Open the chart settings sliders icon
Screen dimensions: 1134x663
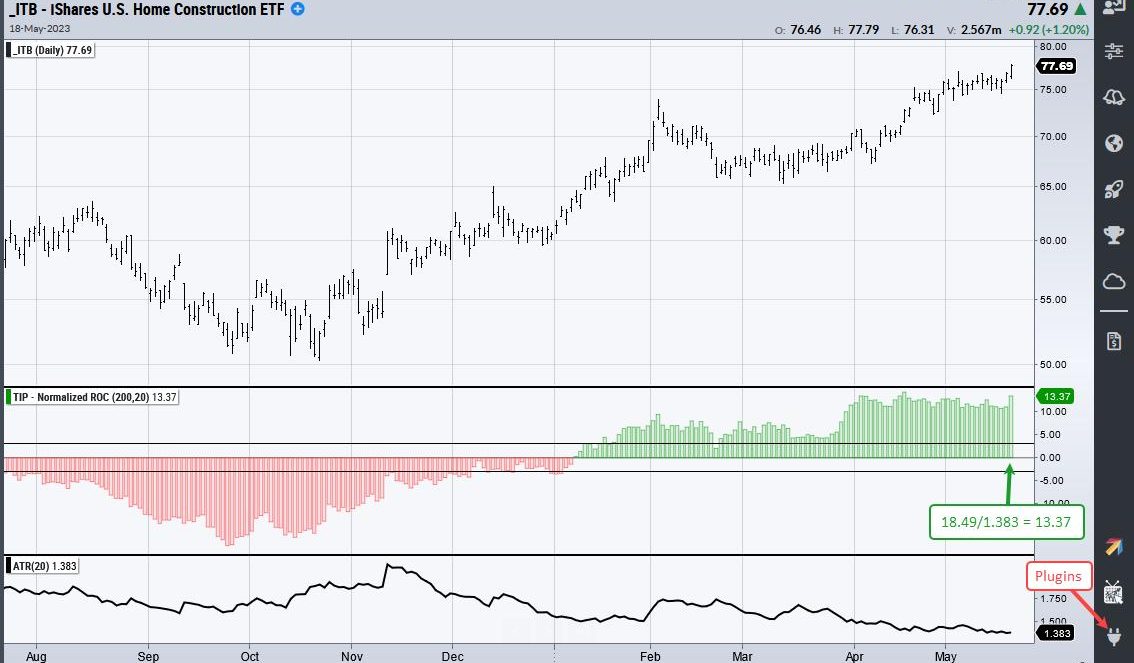[x=1114, y=51]
